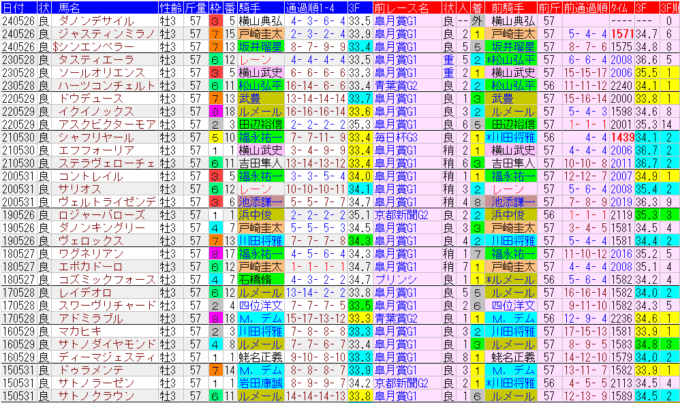Click horse name ワグネリアン
This screenshot has width=680, height=403.
91,254
